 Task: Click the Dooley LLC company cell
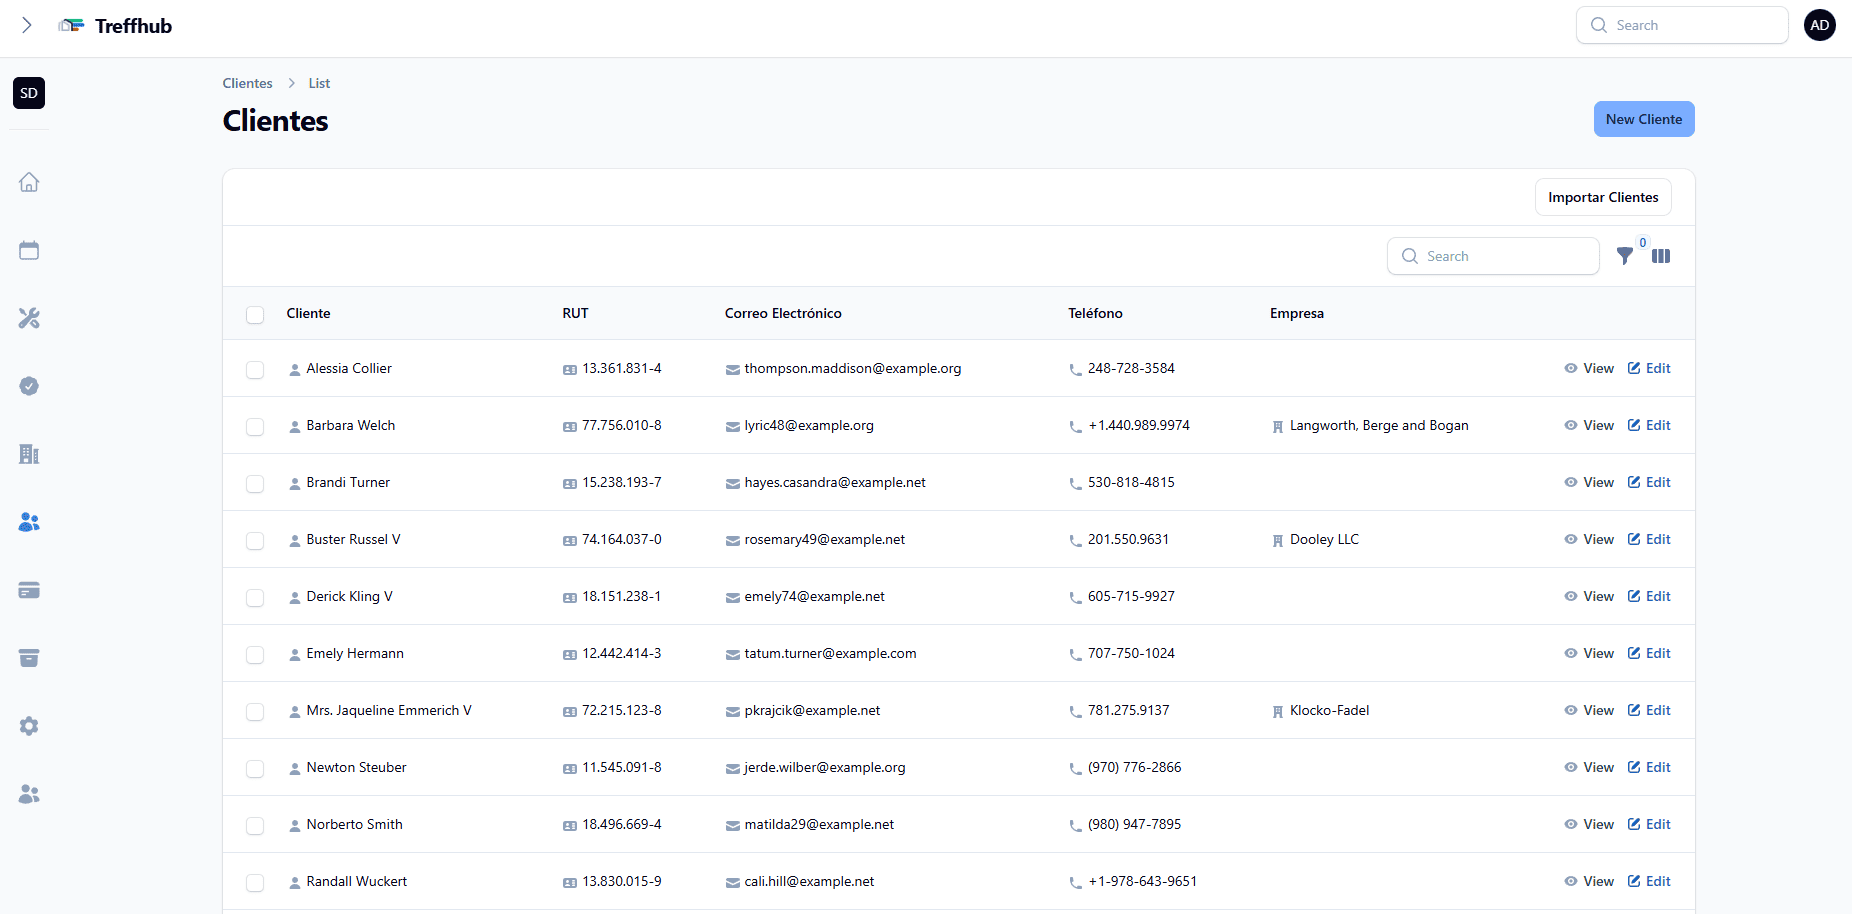click(1324, 539)
